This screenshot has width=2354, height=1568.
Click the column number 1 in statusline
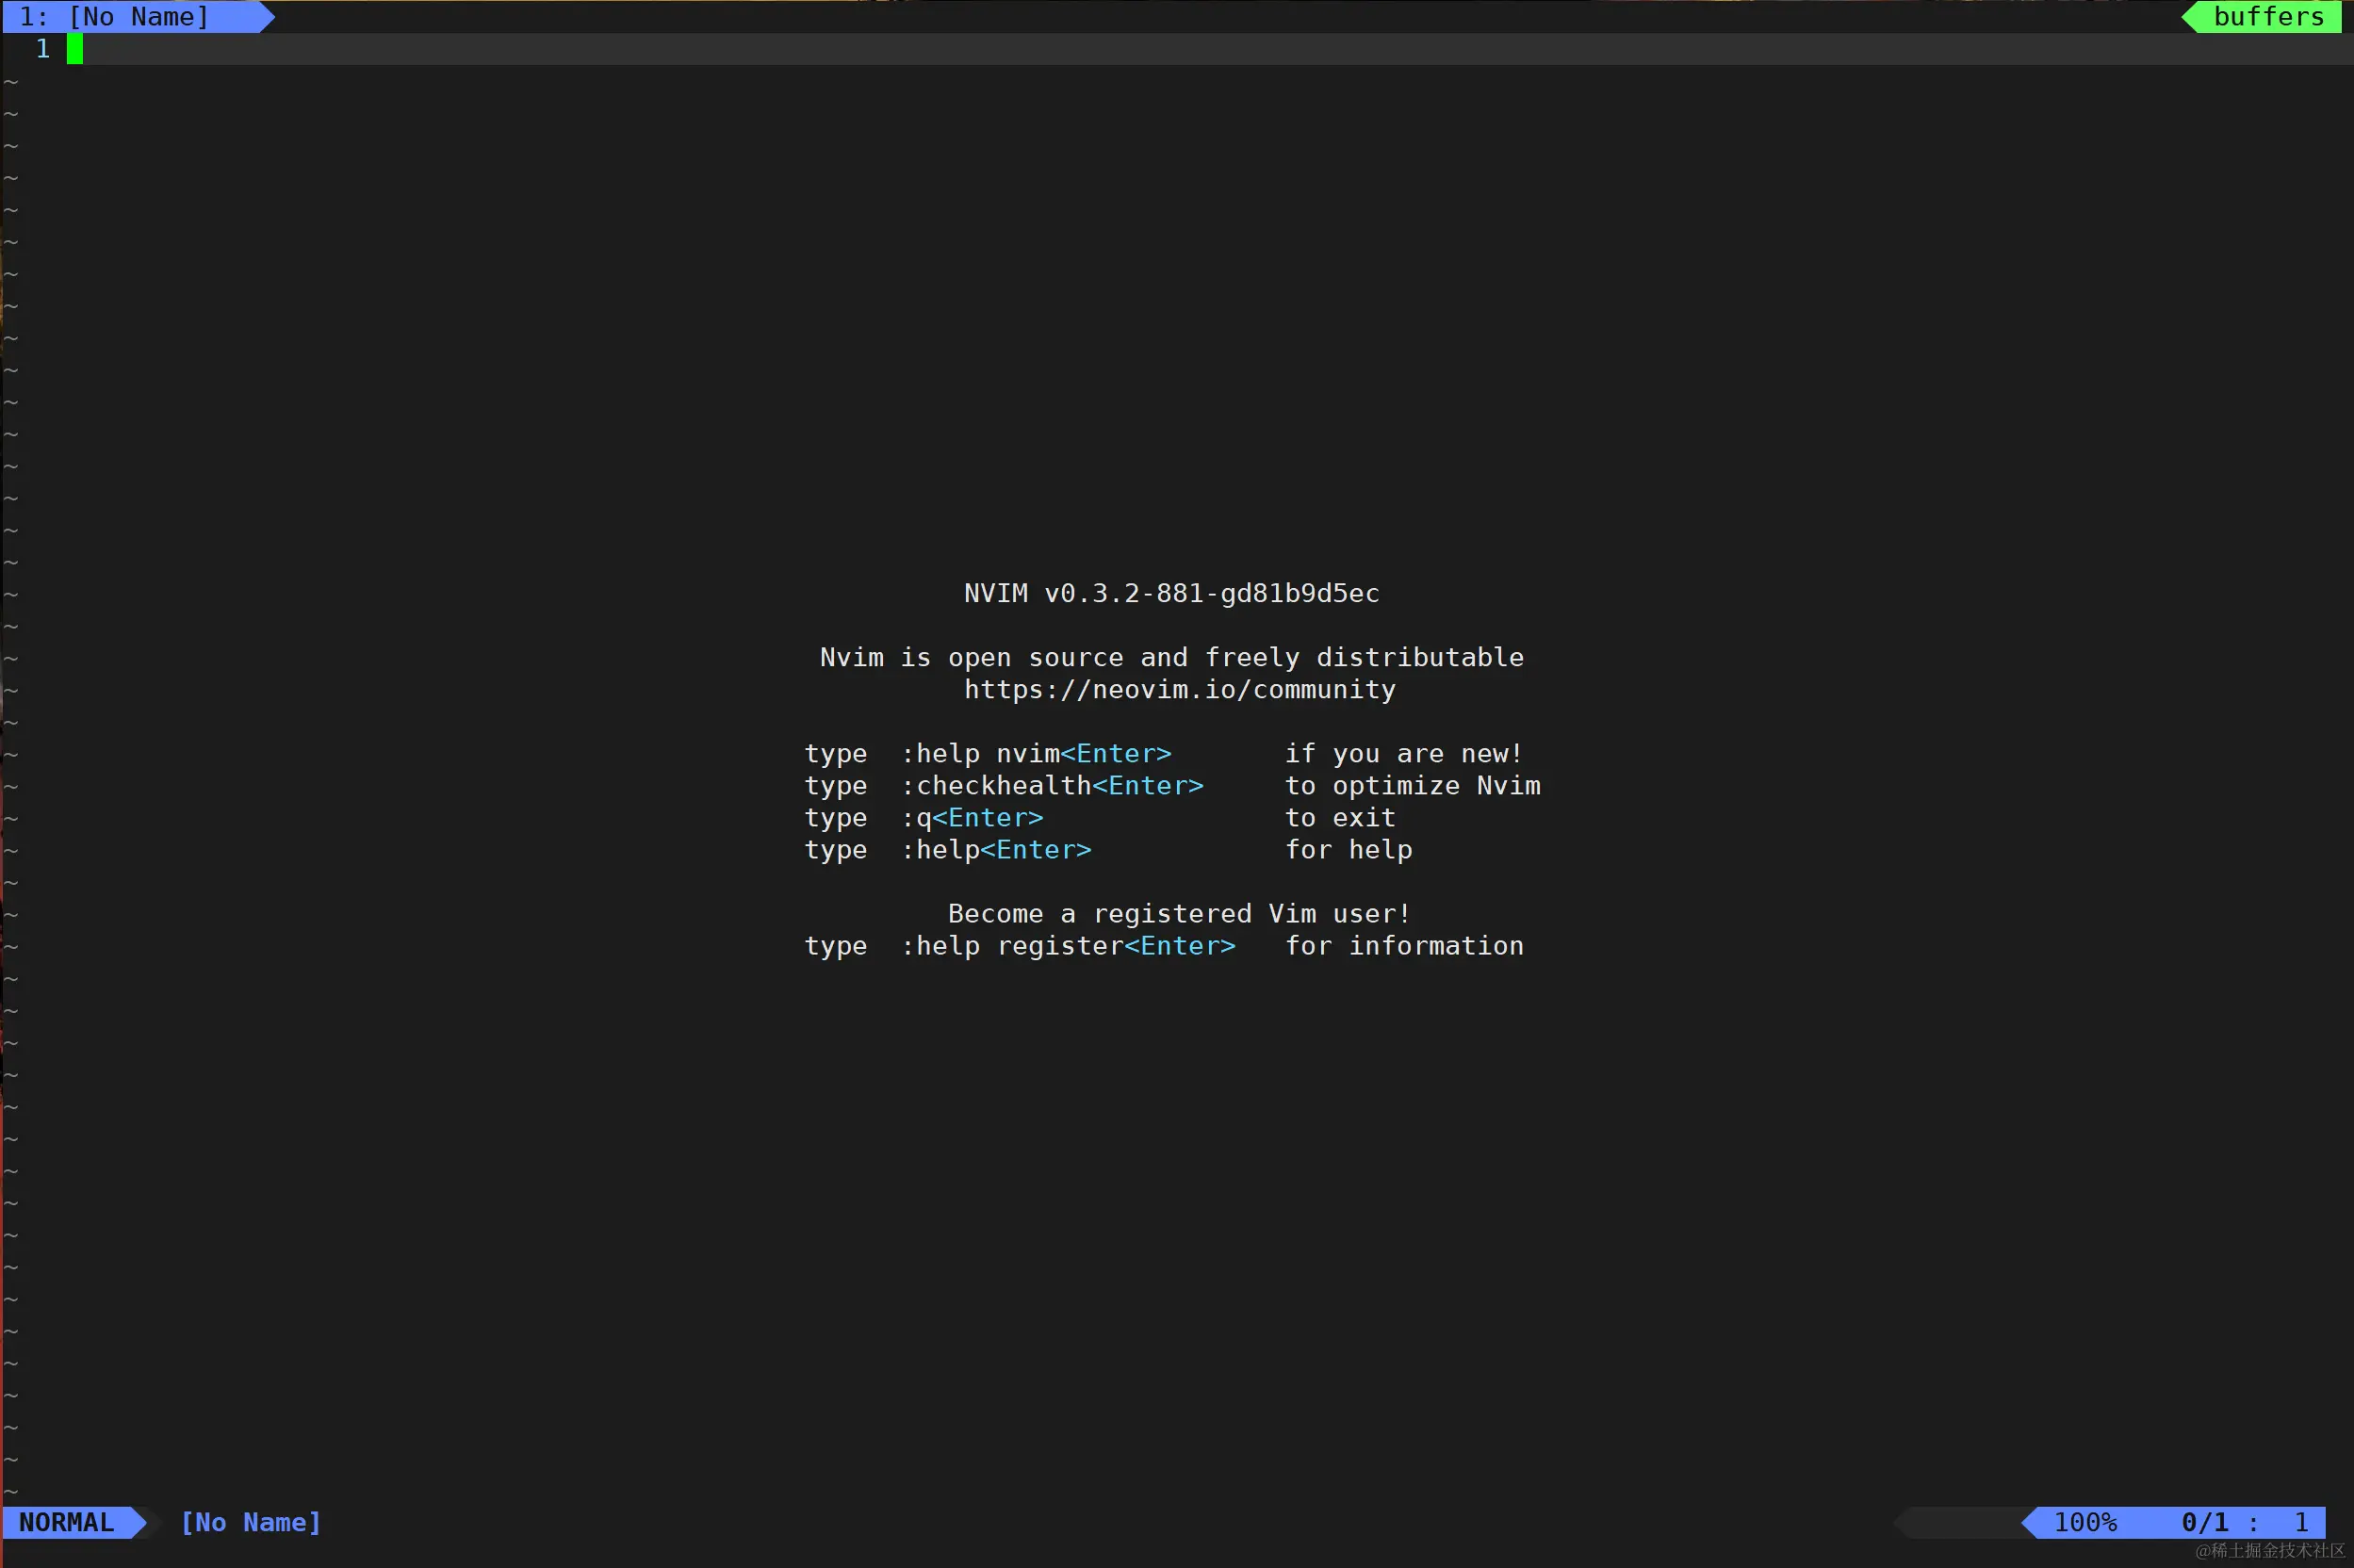(x=2300, y=1522)
